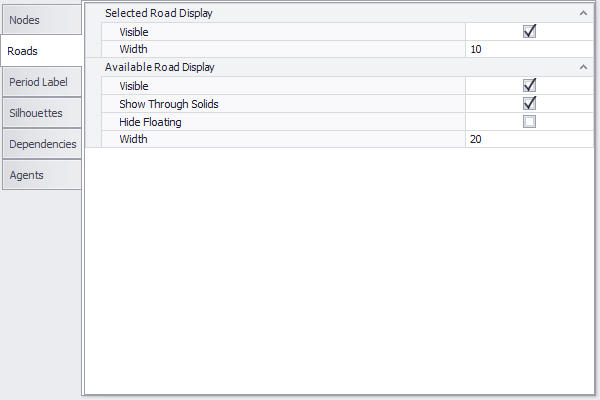Disable the Show Through Solids checkbox

tap(530, 104)
